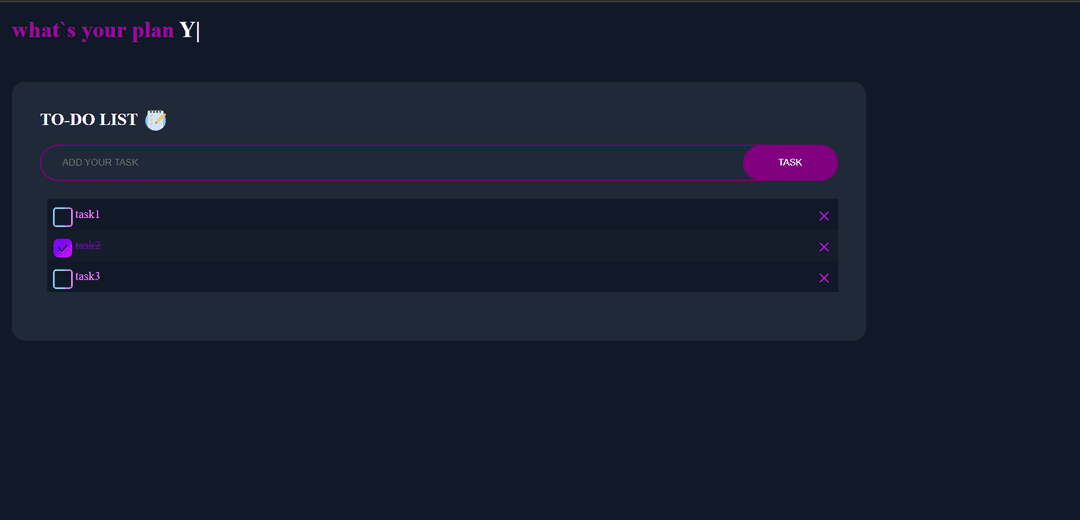Remove task3 using its X icon
This screenshot has width=1080, height=520.
coord(824,278)
